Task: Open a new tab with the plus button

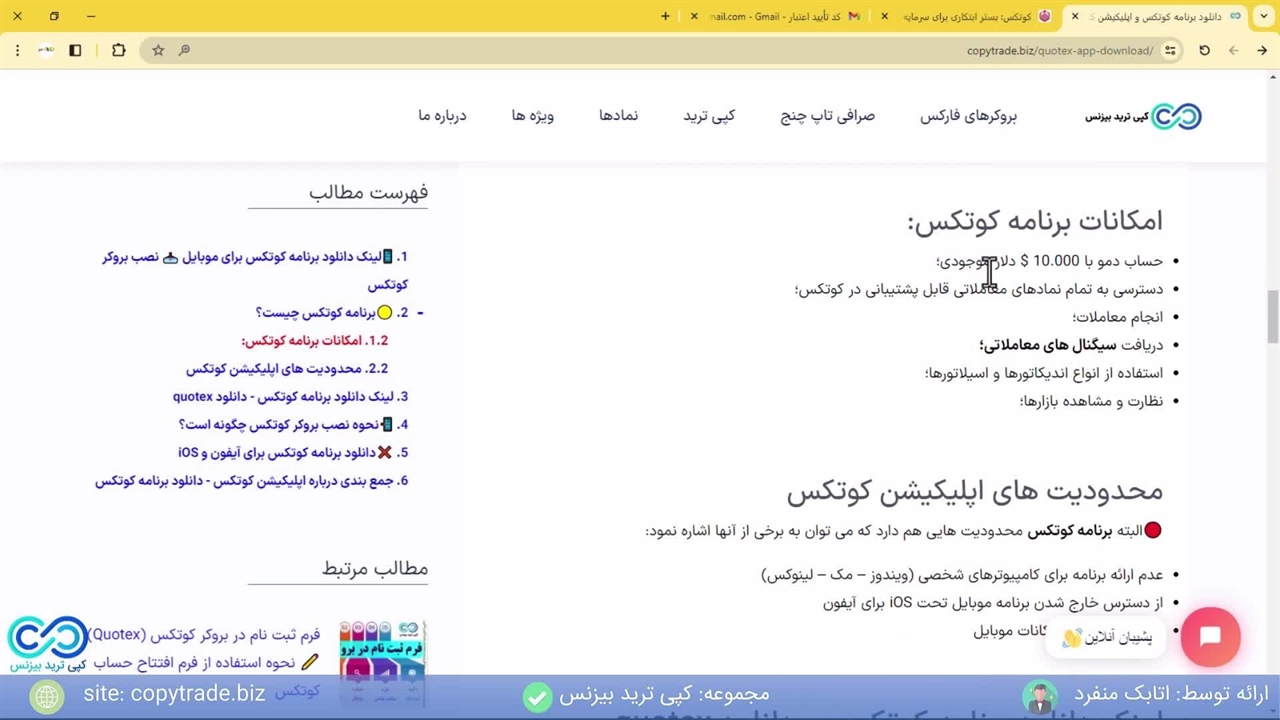Action: [x=665, y=16]
